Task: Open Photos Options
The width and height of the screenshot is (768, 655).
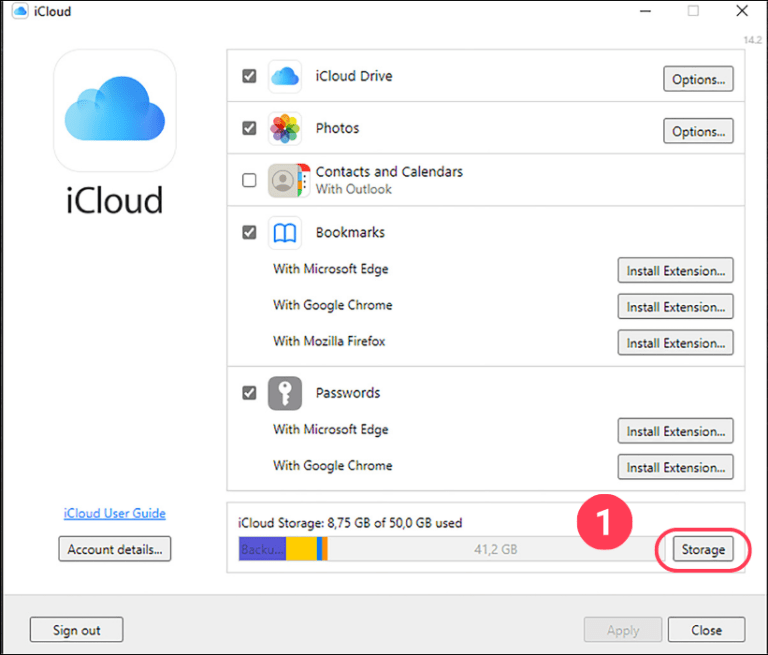Action: coord(698,131)
